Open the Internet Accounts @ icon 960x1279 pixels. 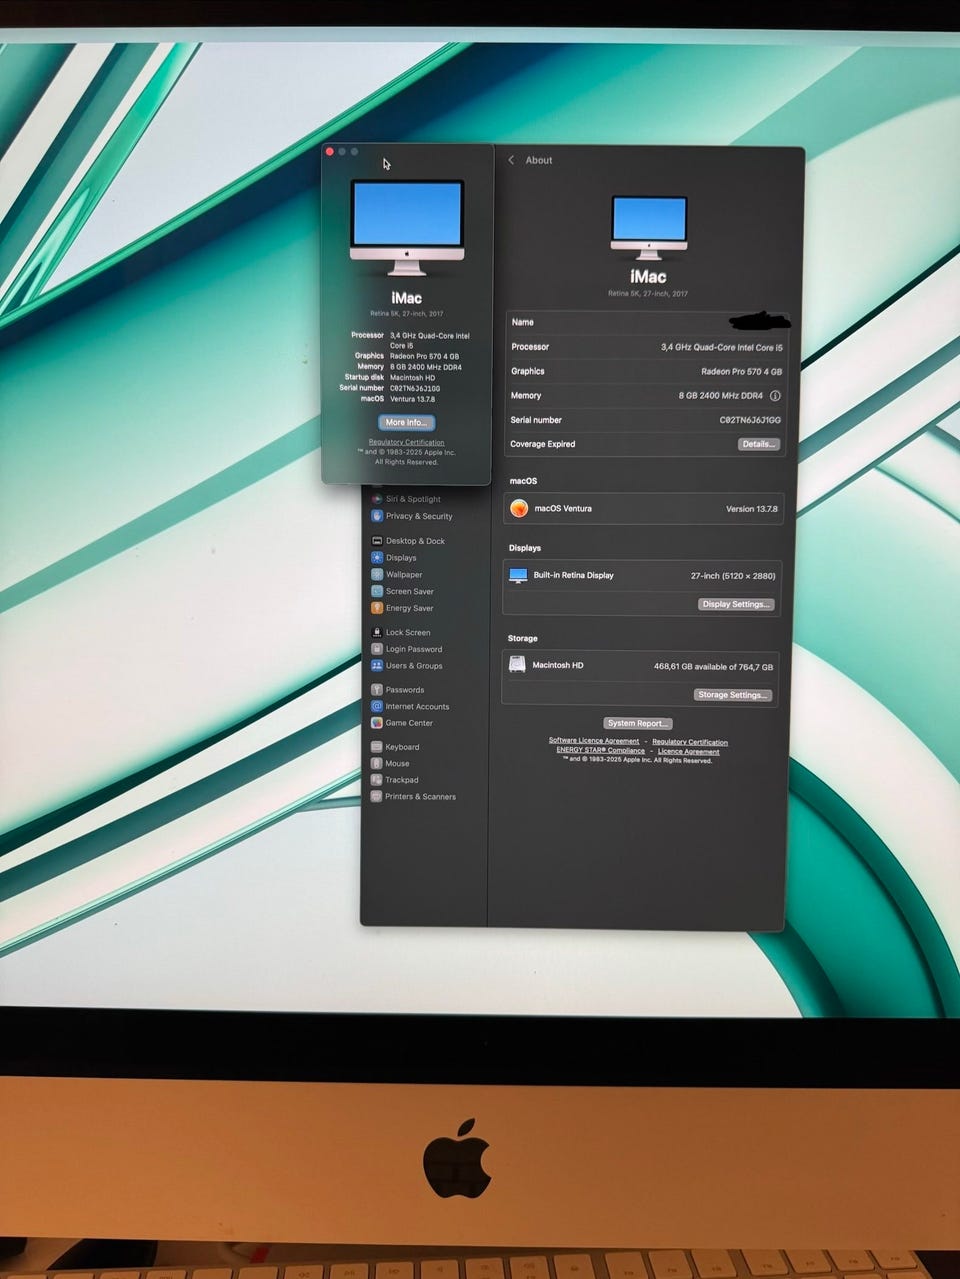[377, 706]
